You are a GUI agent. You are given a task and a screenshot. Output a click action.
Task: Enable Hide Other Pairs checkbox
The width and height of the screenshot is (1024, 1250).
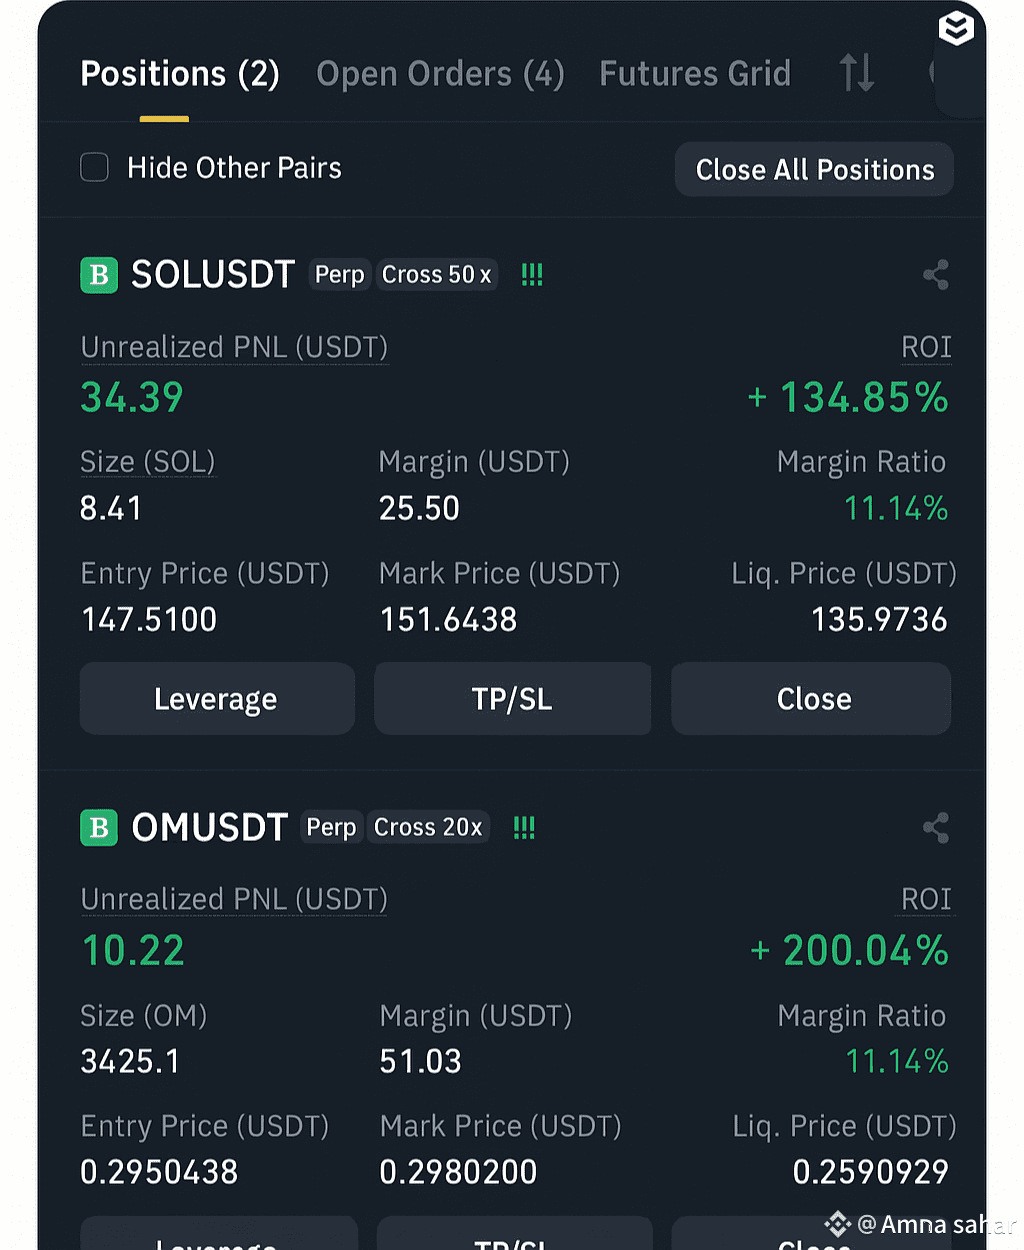[x=95, y=167]
